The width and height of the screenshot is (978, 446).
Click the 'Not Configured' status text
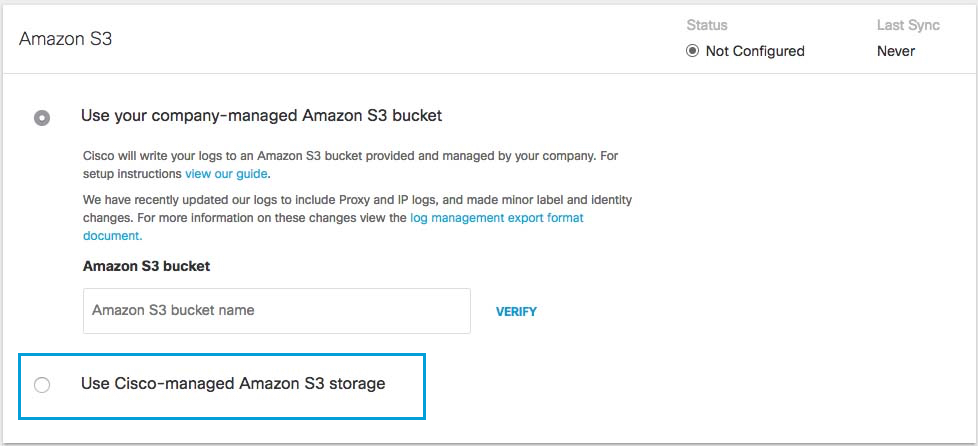(x=754, y=51)
